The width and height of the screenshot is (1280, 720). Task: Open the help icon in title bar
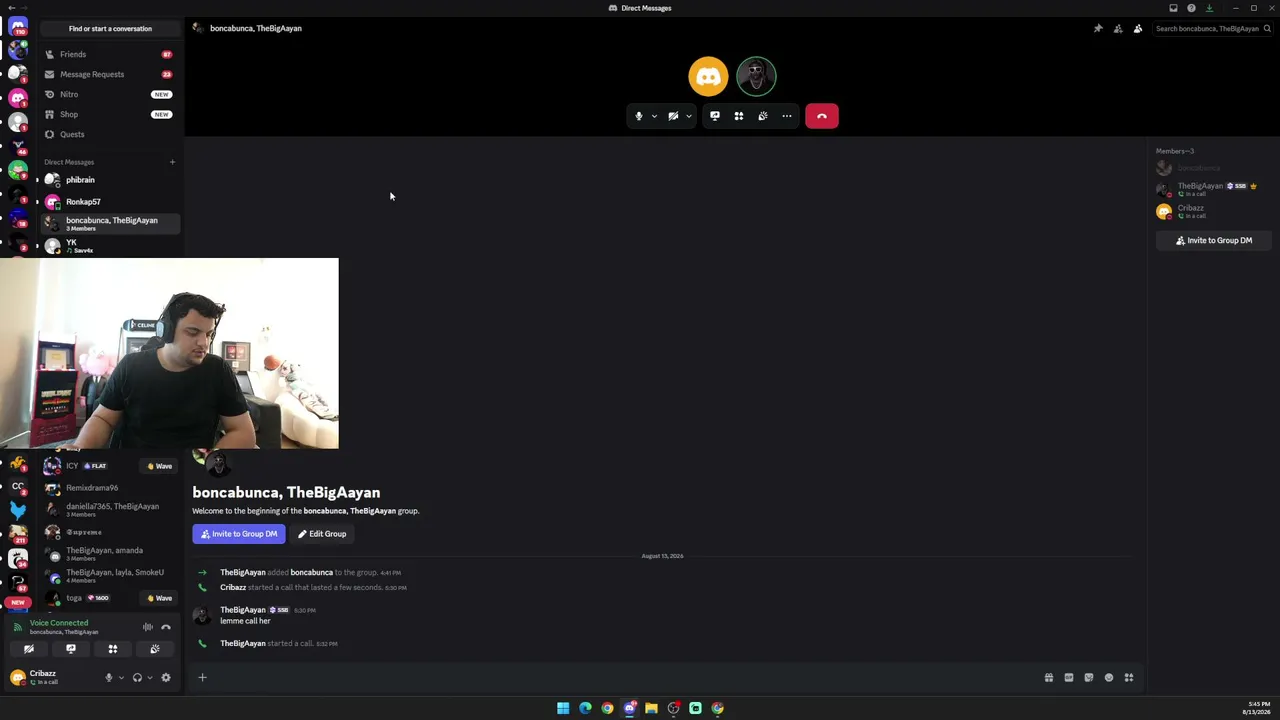point(1191,8)
